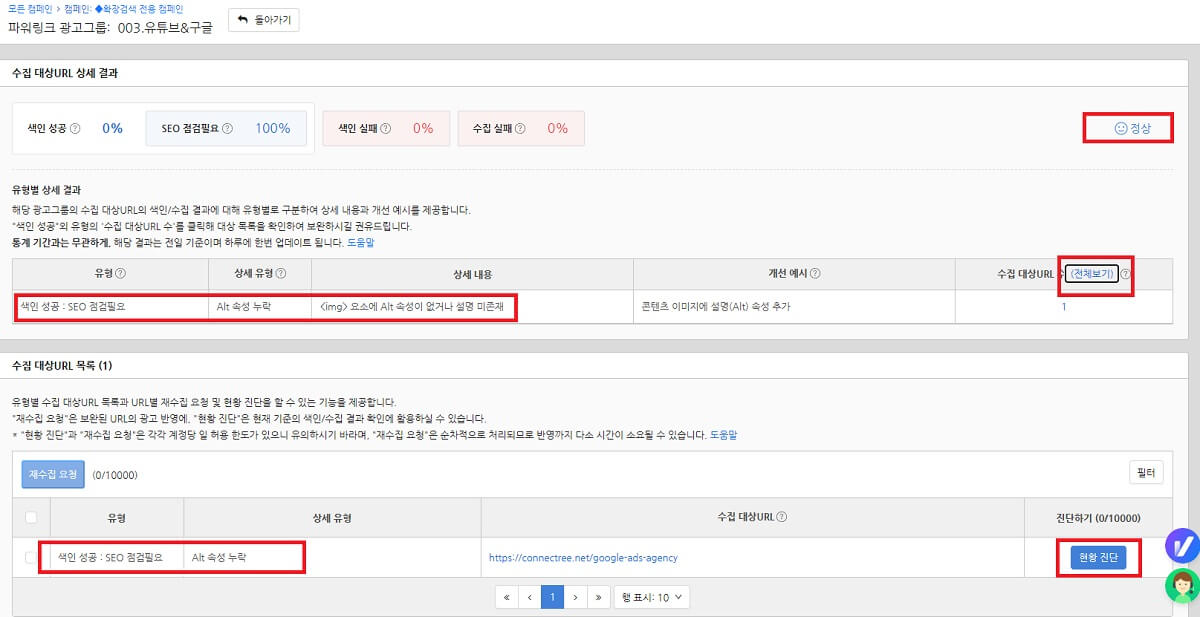Select page 1 in the pagination bar
Viewport: 1200px width, 617px height.
553,595
